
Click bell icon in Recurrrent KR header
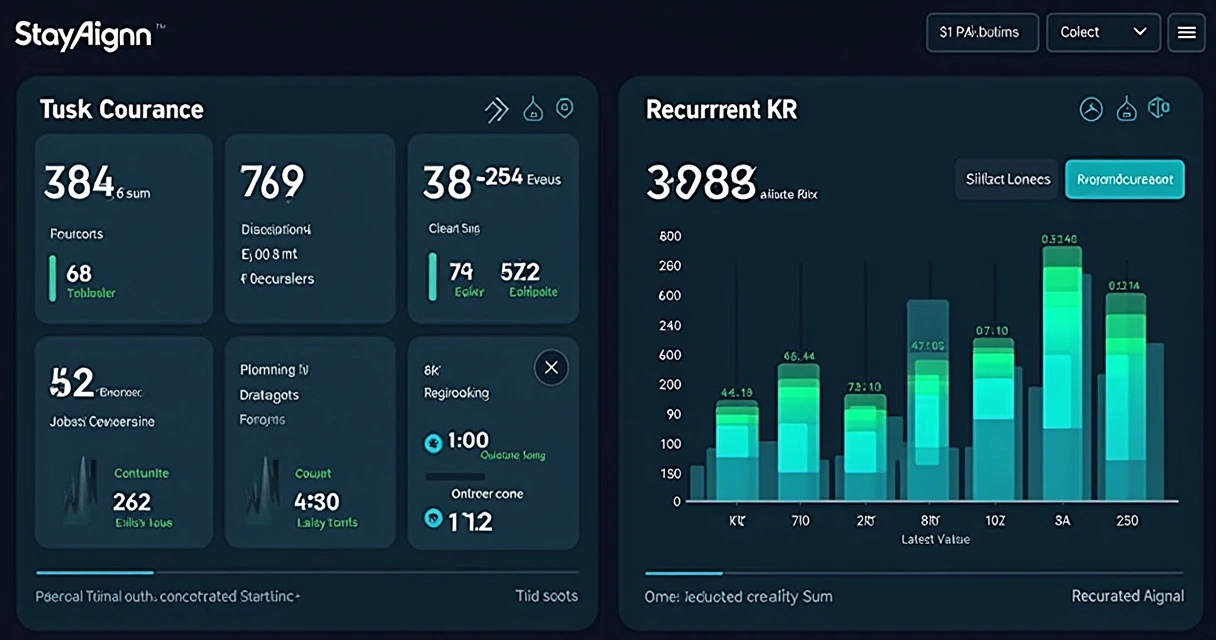coord(1127,109)
